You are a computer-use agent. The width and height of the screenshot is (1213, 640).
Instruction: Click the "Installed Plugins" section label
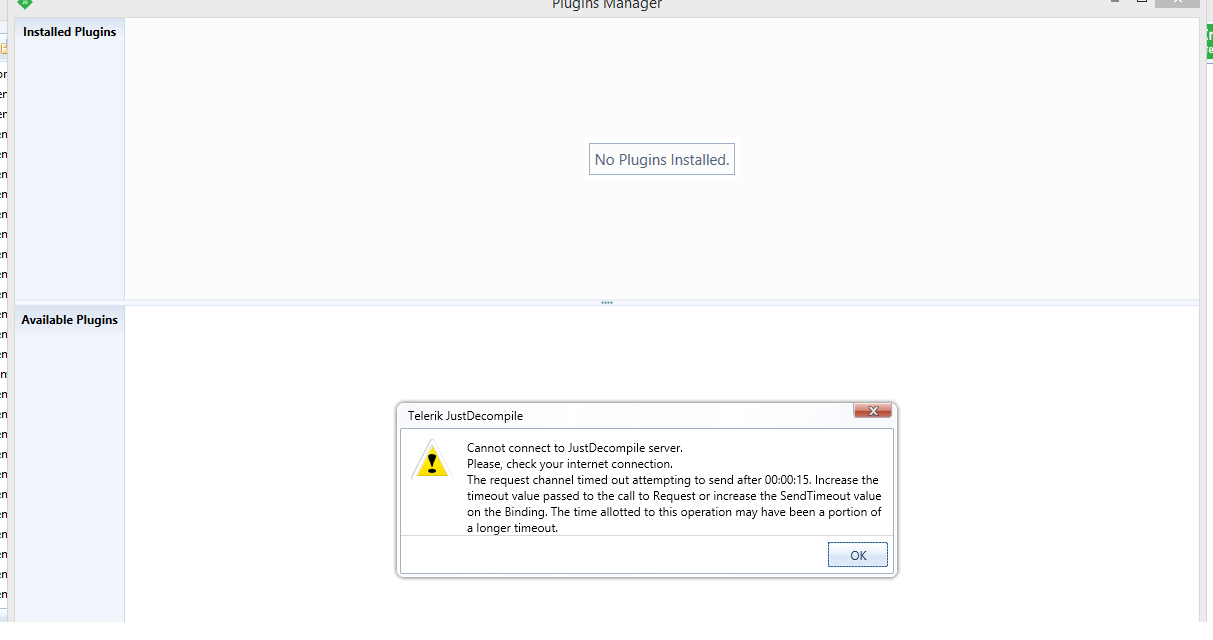tap(70, 32)
